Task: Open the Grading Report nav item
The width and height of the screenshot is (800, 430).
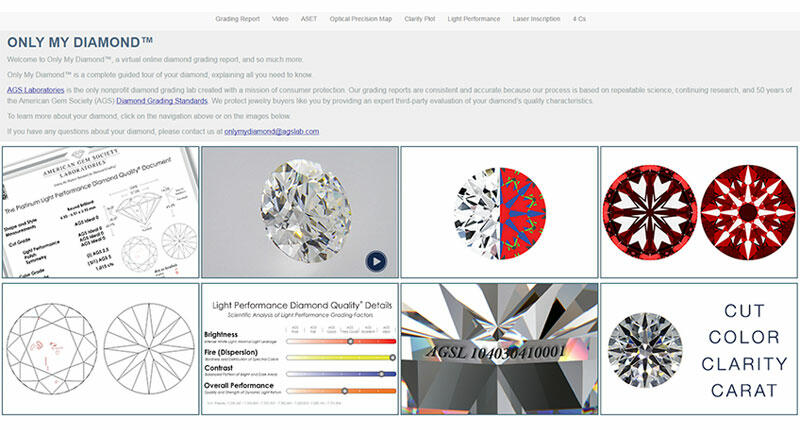Action: 238,19
